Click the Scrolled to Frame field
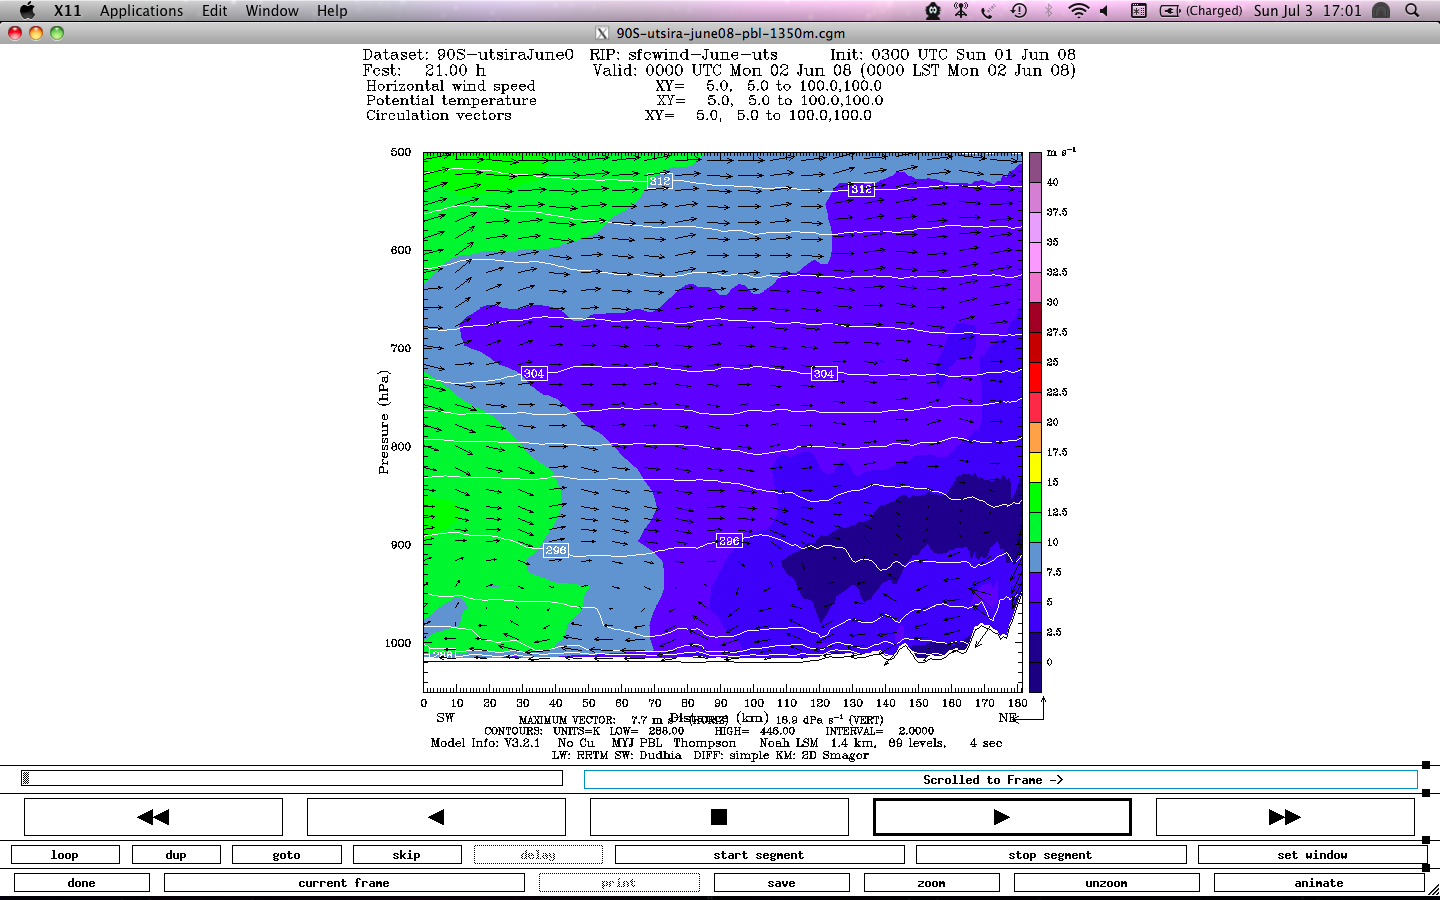The image size is (1440, 900). coord(1000,780)
